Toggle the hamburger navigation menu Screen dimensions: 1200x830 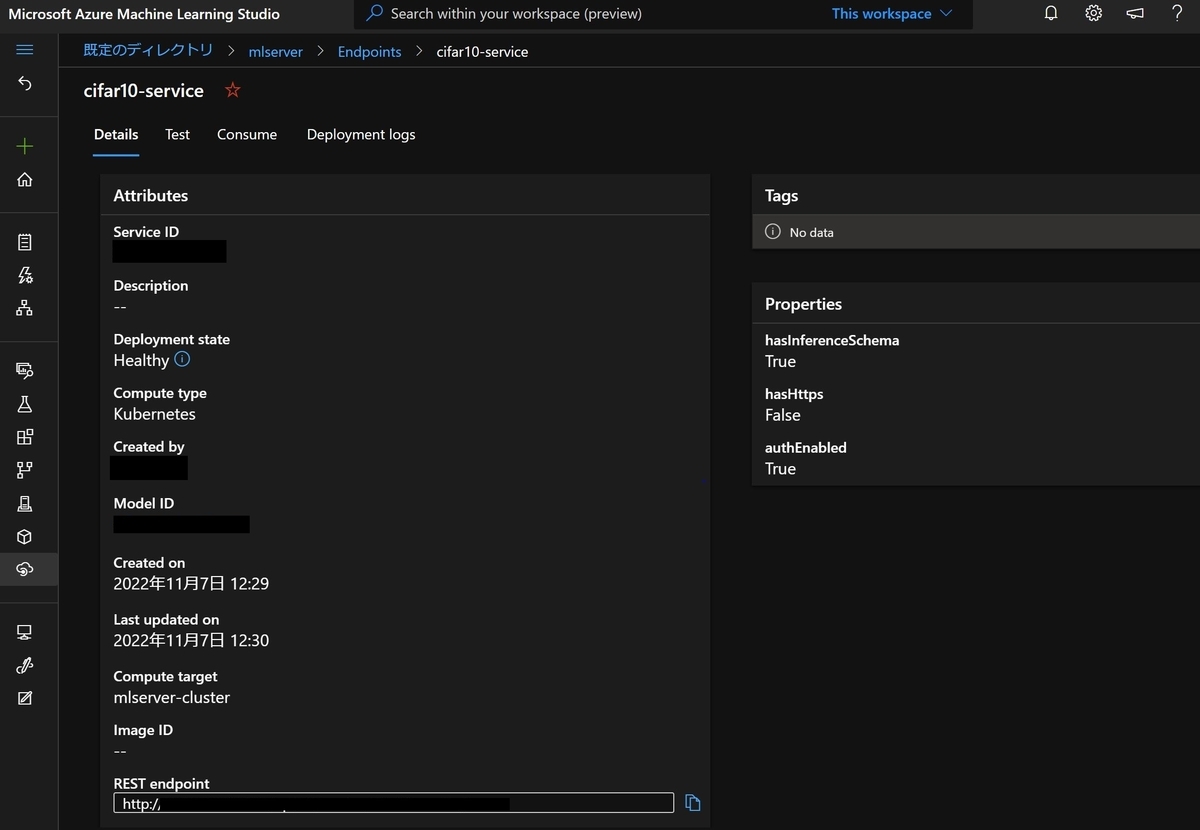(25, 50)
